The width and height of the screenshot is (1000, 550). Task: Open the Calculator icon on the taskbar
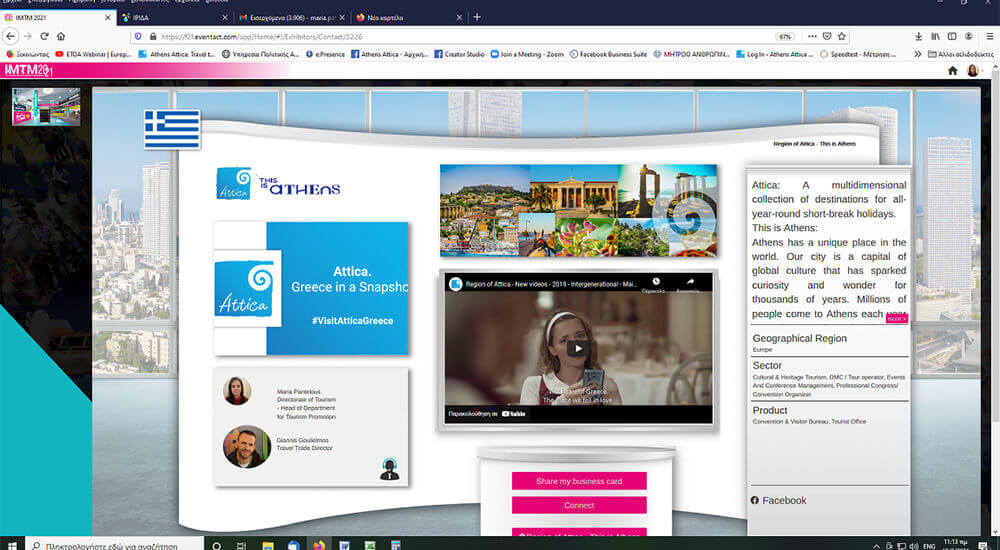tap(395, 545)
